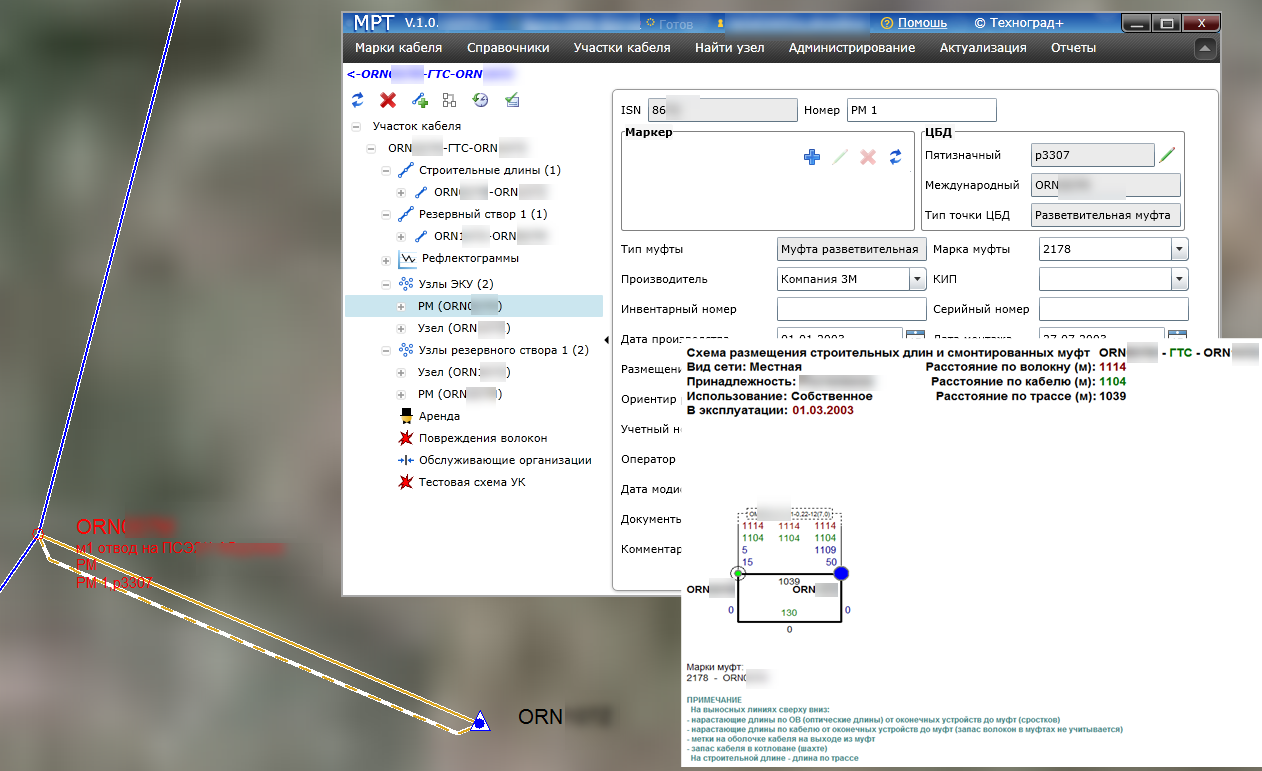Select Обслуживающие организации in the tree
This screenshot has width=1262, height=771.
(x=505, y=460)
